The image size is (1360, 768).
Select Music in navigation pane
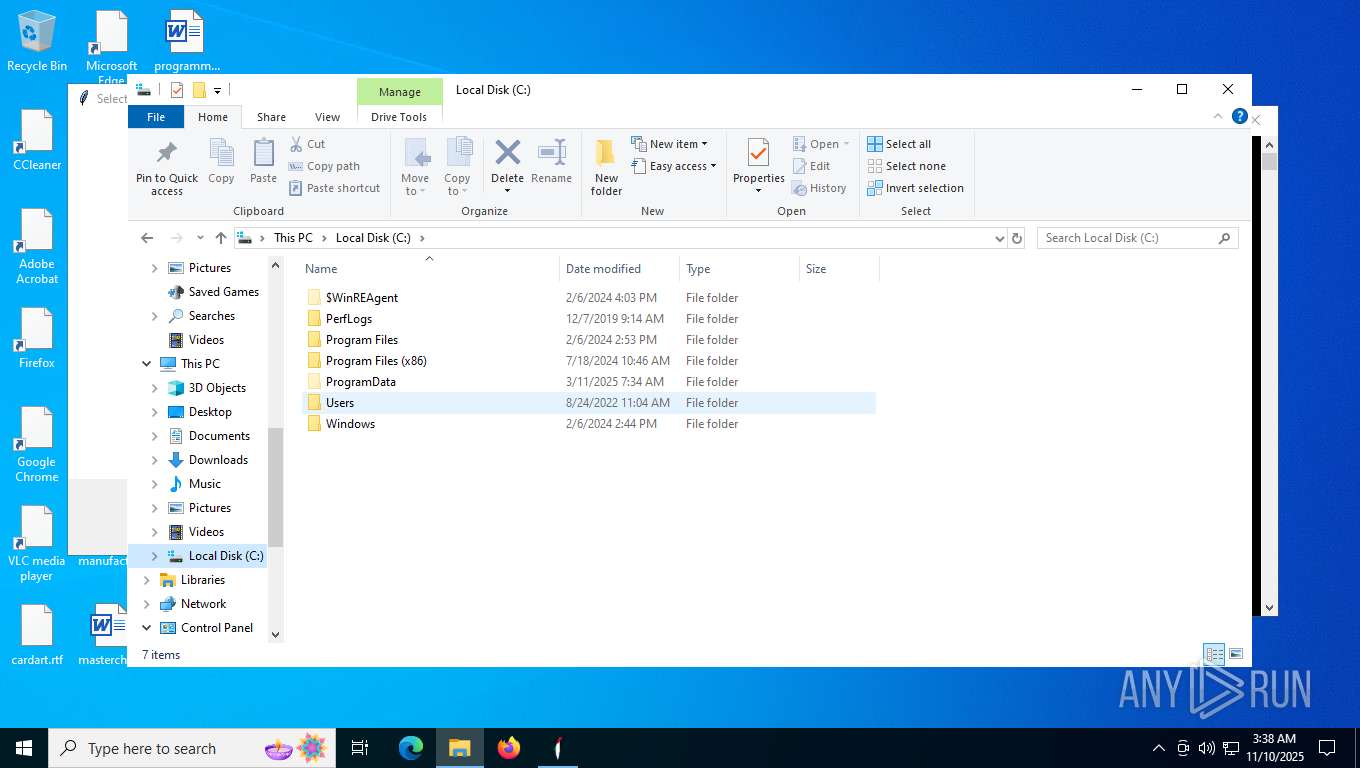205,484
